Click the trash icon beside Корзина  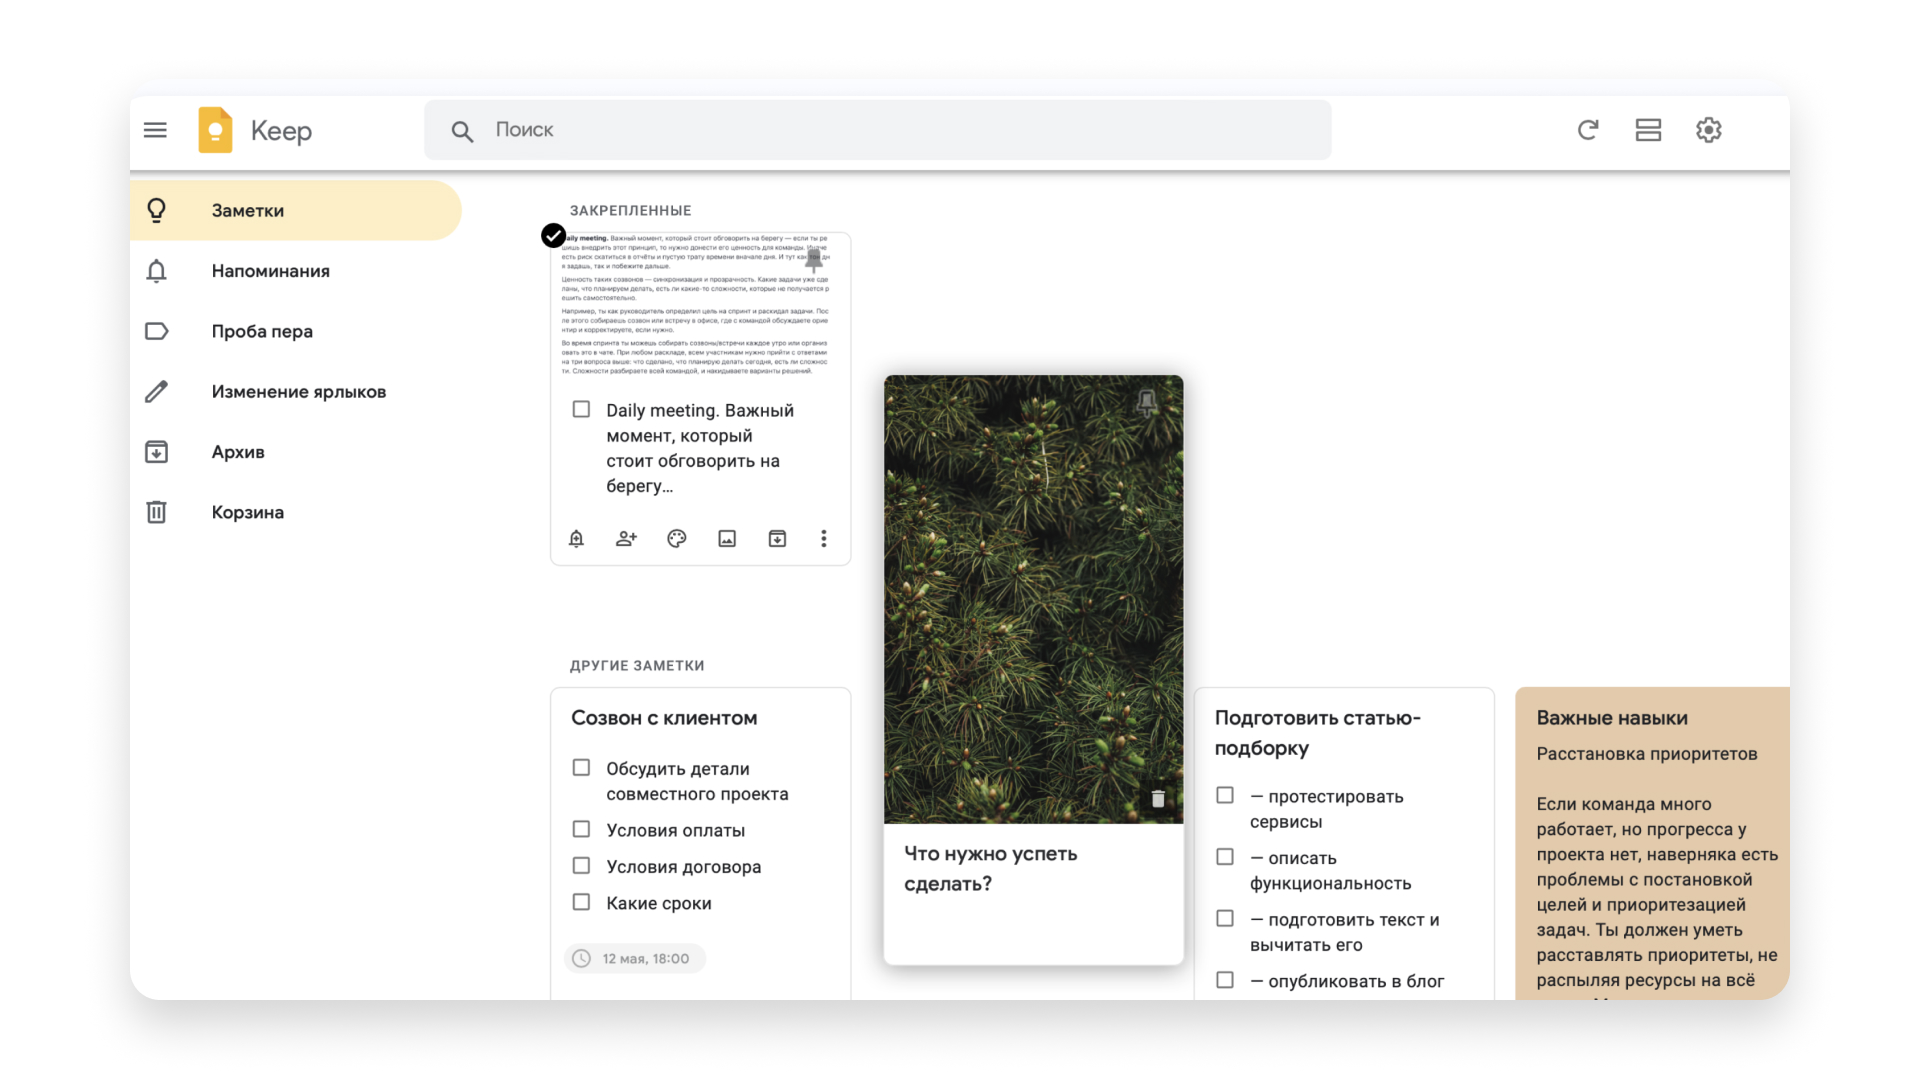157,512
